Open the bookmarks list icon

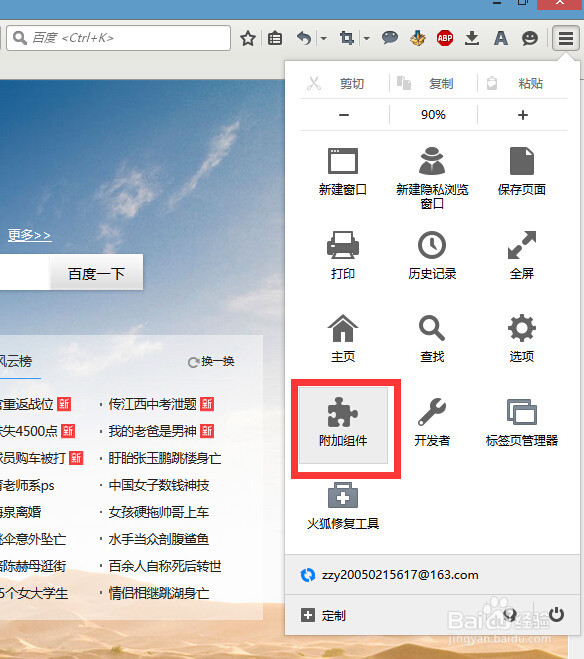point(275,38)
